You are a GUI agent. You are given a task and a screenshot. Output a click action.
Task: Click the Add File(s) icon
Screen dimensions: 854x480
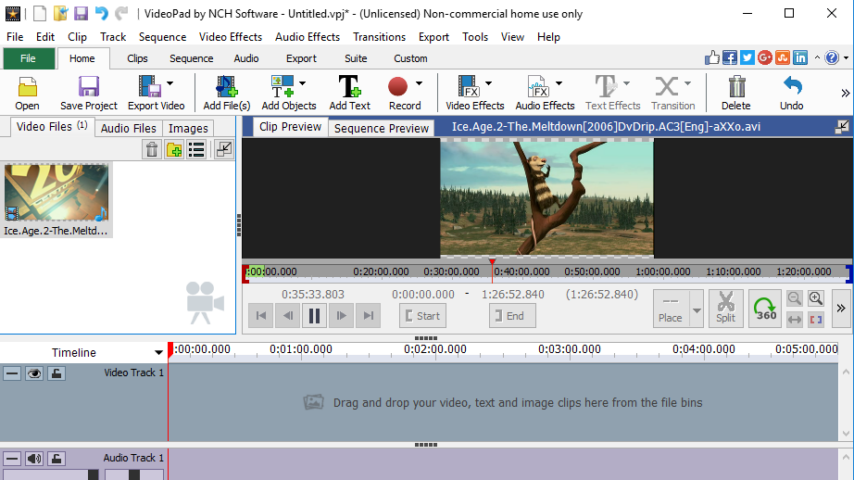point(226,93)
